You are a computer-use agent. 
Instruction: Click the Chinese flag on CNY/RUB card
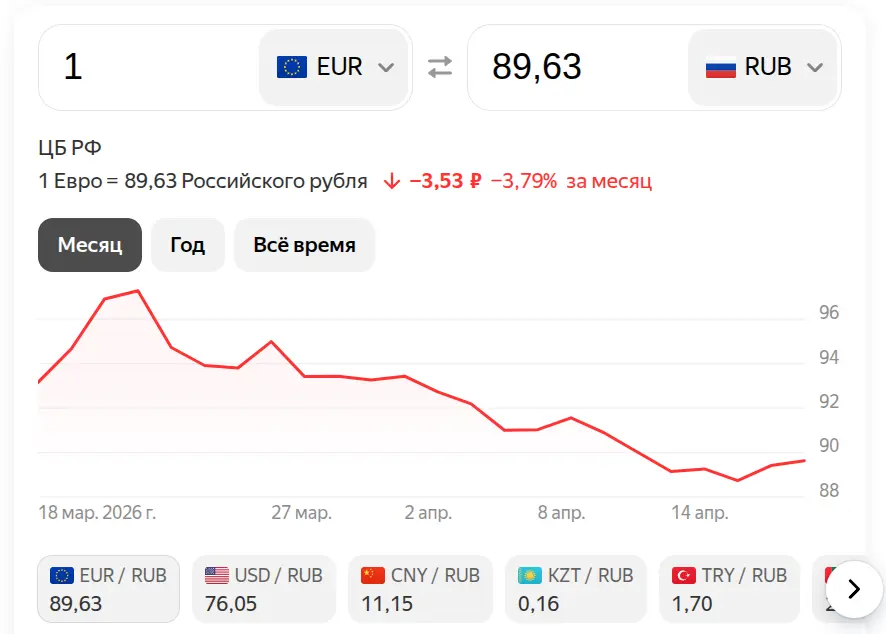370,575
